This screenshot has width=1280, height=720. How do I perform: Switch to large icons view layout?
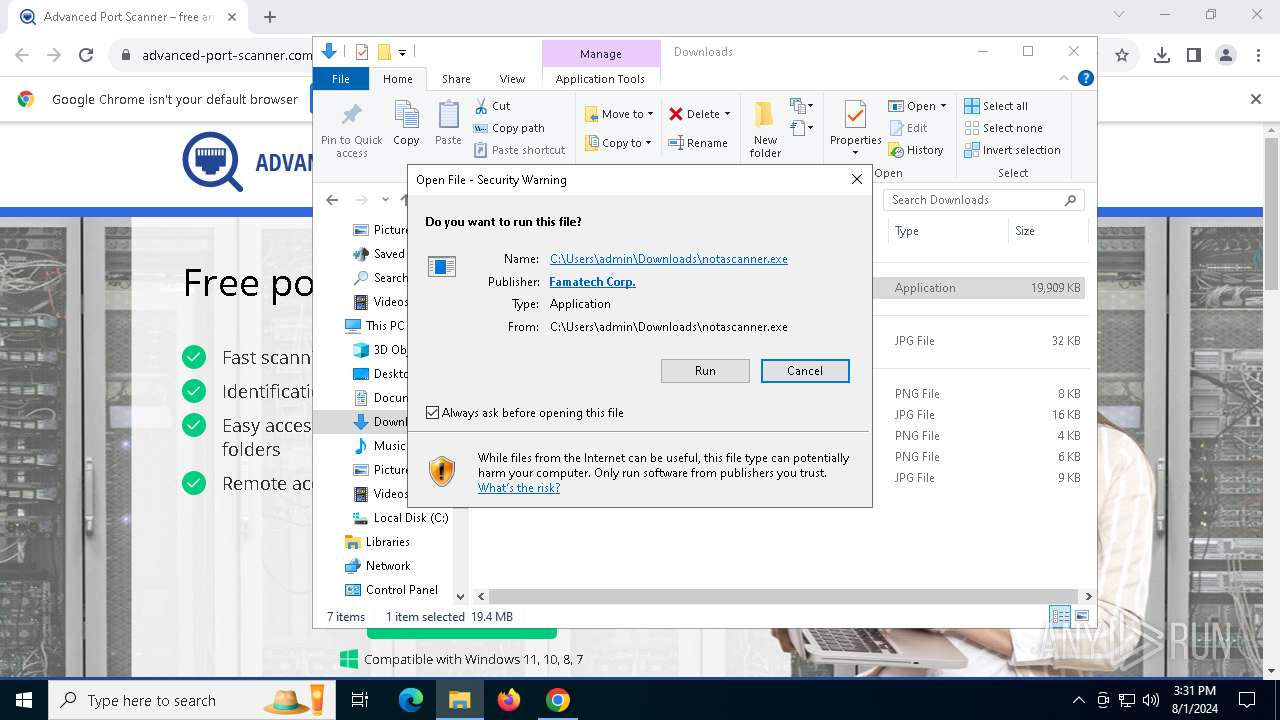point(1080,616)
